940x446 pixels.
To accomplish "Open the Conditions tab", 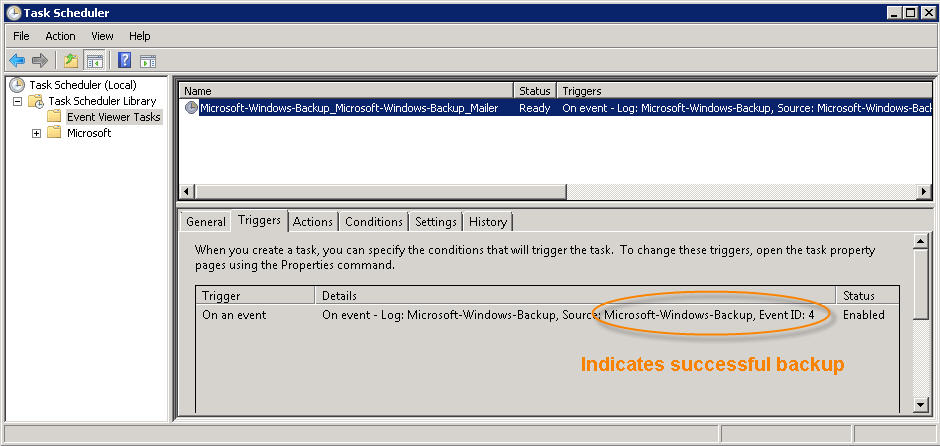I will (x=373, y=222).
